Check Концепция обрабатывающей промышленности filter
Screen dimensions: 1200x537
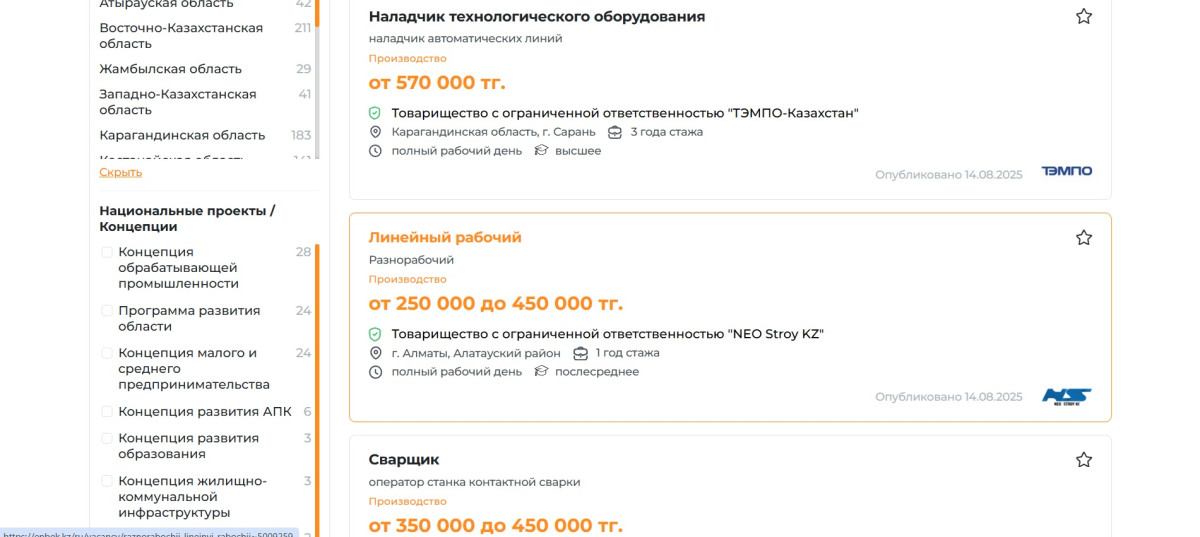point(107,252)
